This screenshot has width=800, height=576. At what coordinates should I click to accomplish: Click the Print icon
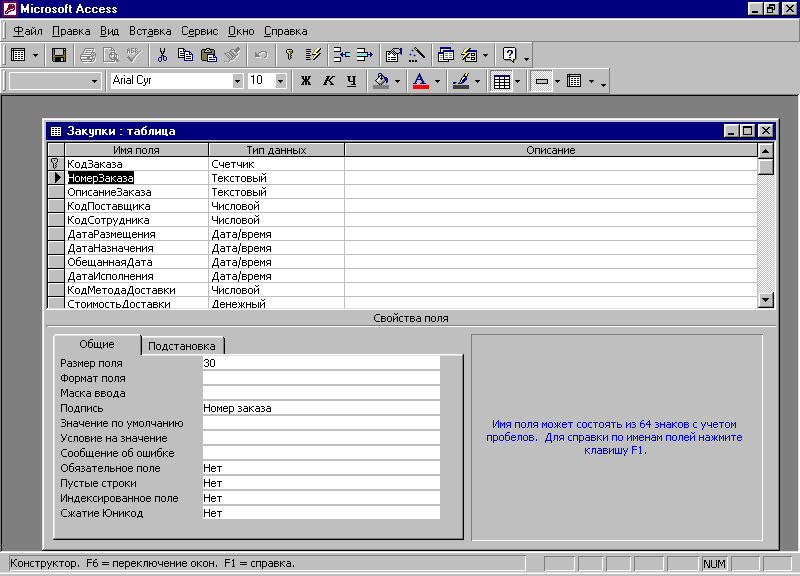click(88, 55)
